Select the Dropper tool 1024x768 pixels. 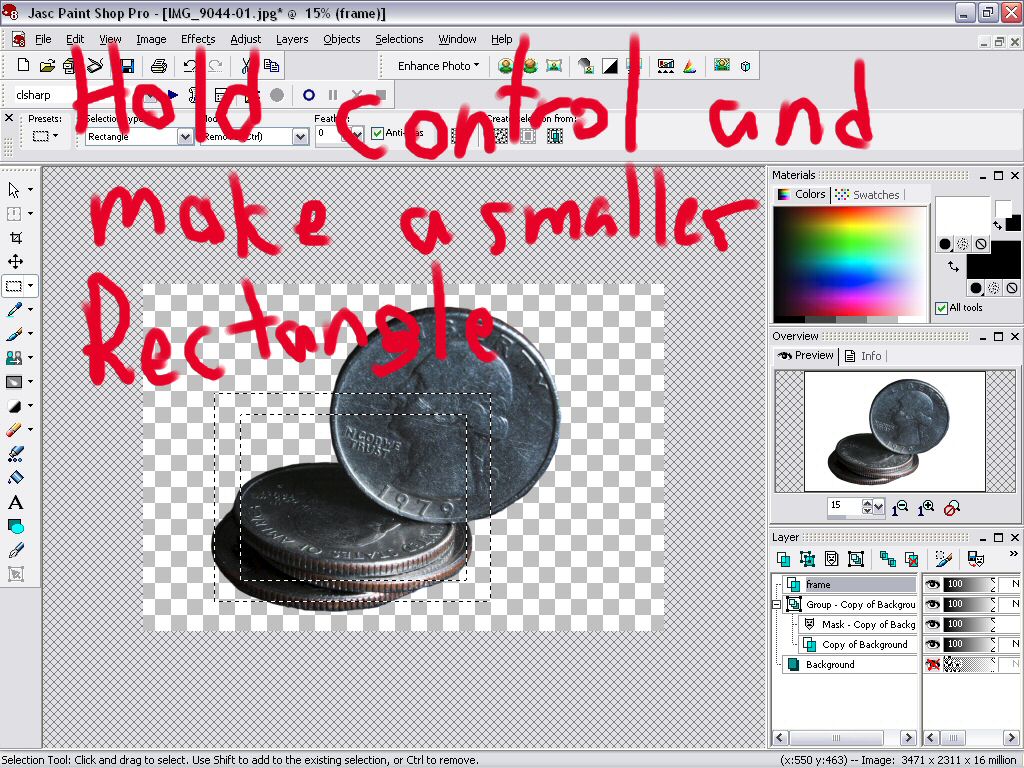(x=14, y=309)
